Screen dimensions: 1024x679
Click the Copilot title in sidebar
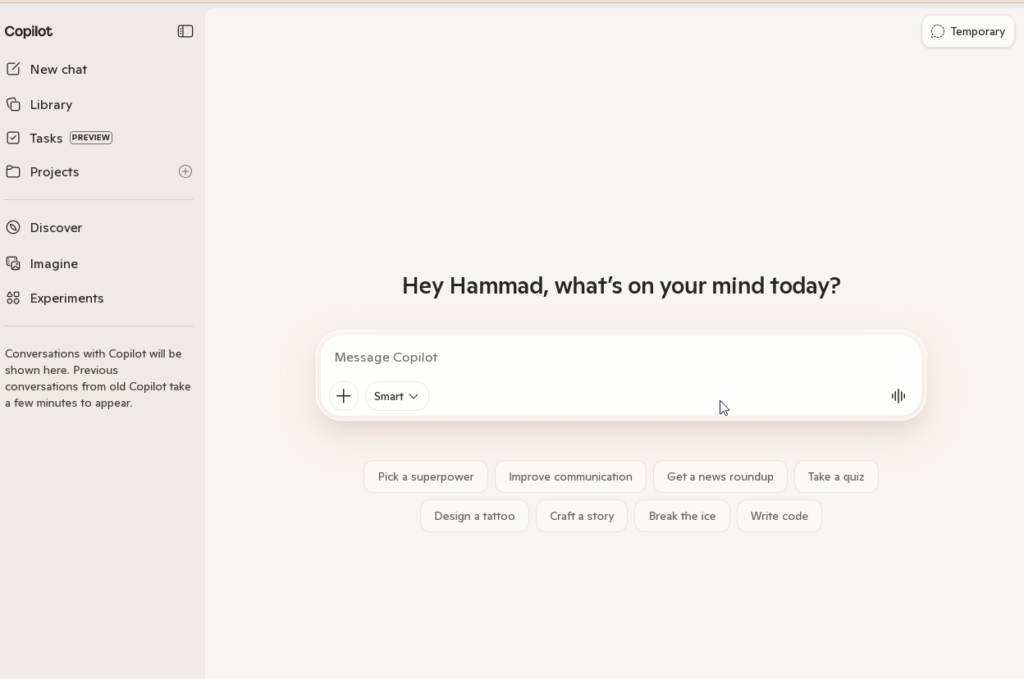[x=28, y=31]
